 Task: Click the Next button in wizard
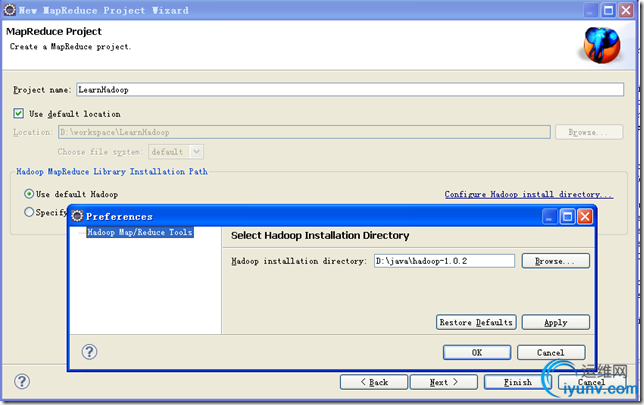(444, 382)
